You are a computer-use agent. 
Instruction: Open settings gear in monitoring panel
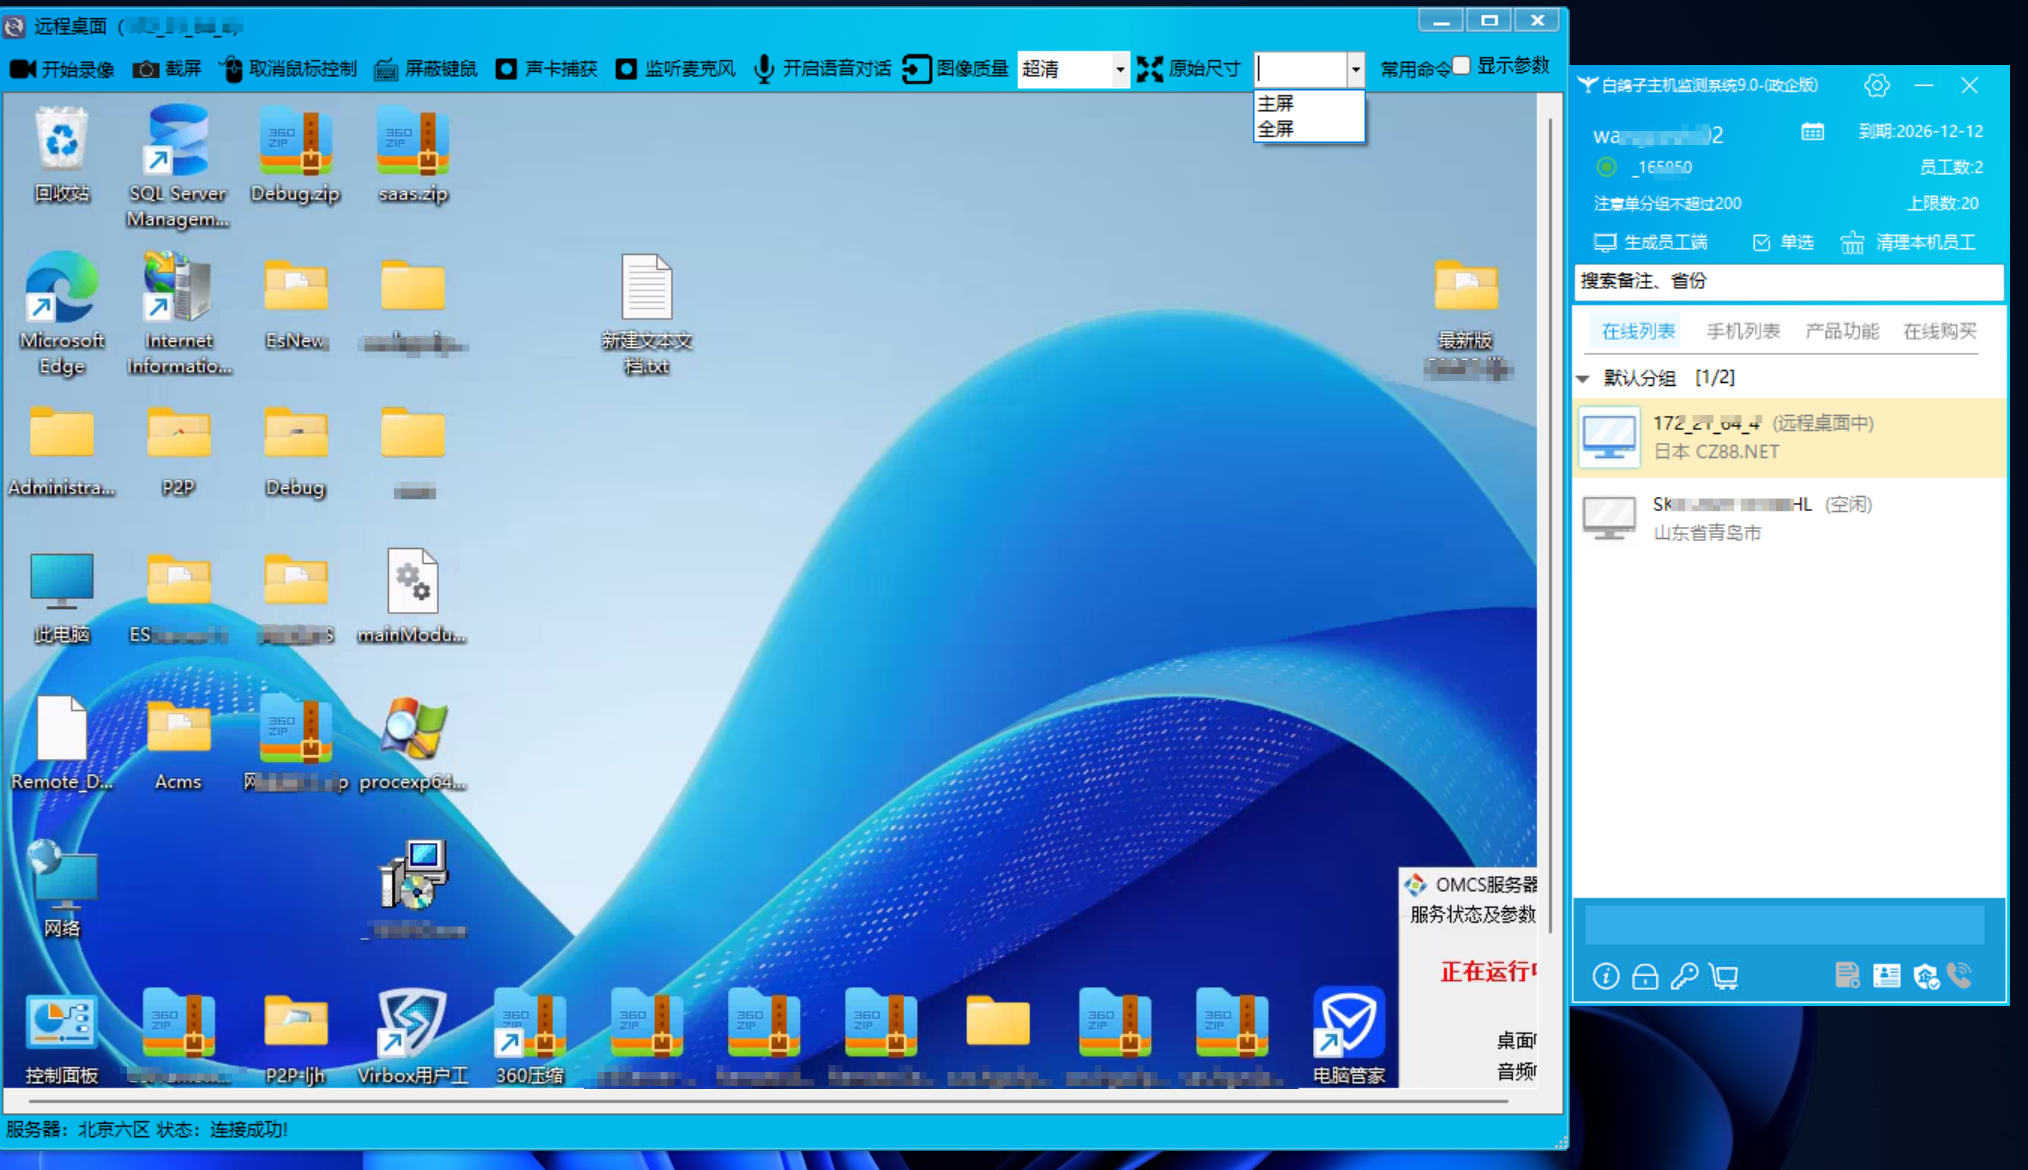coord(1876,86)
